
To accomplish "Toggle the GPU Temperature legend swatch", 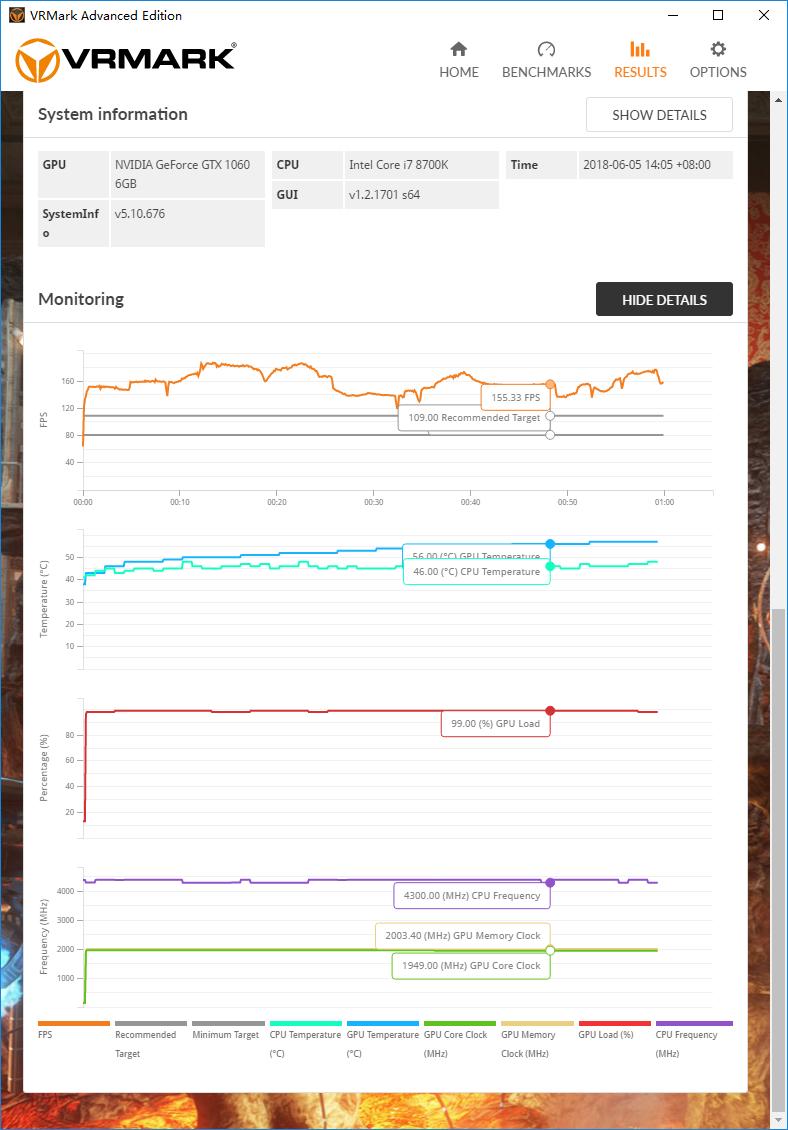I will (382, 1023).
